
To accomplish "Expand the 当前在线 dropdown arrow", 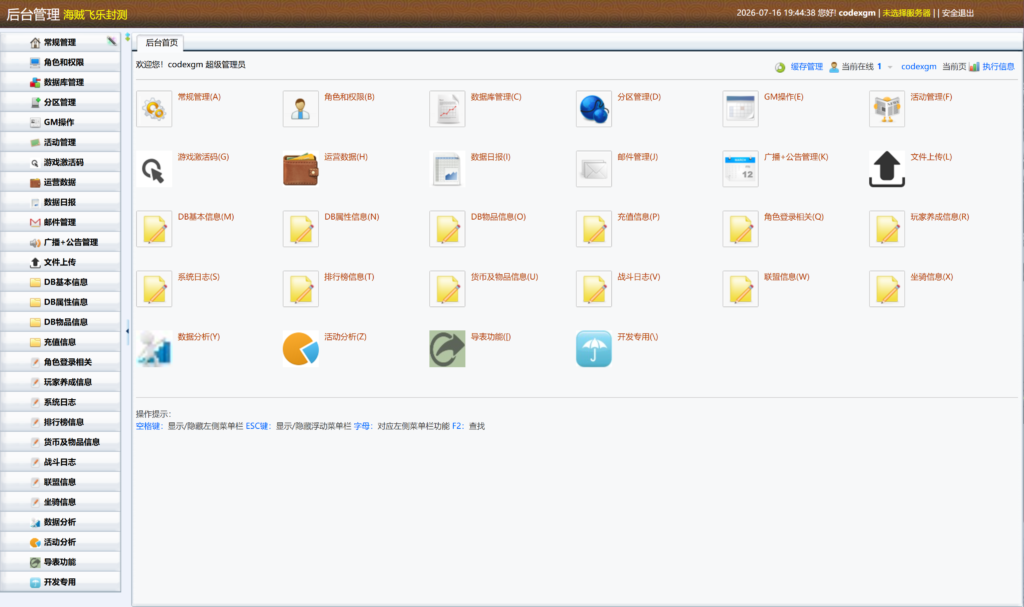I will point(890,67).
